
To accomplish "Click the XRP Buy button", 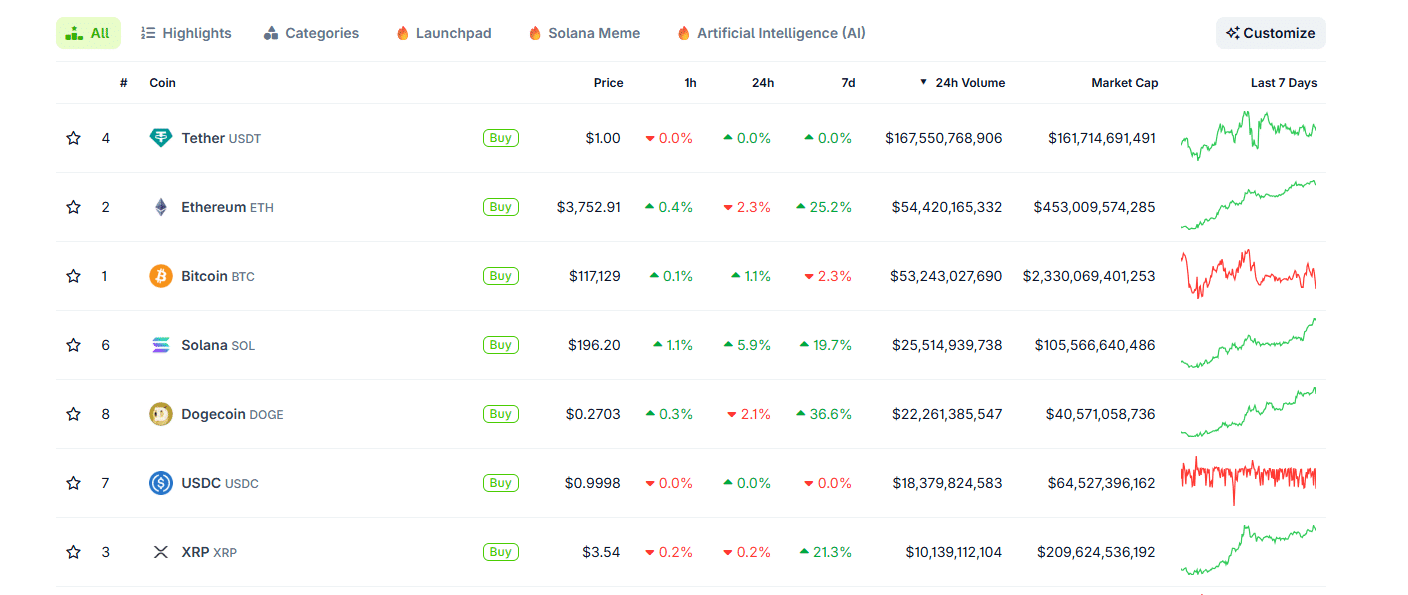I will 501,552.
